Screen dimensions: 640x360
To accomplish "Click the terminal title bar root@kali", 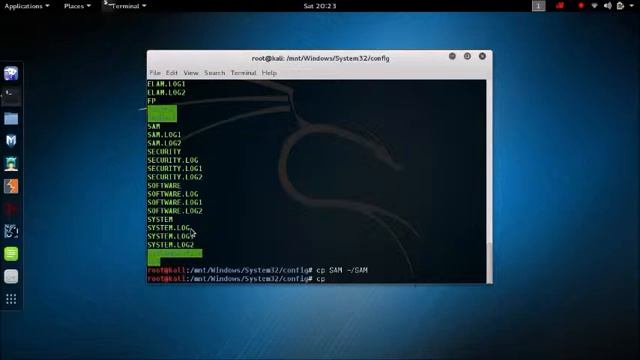I will pyautogui.click(x=320, y=58).
